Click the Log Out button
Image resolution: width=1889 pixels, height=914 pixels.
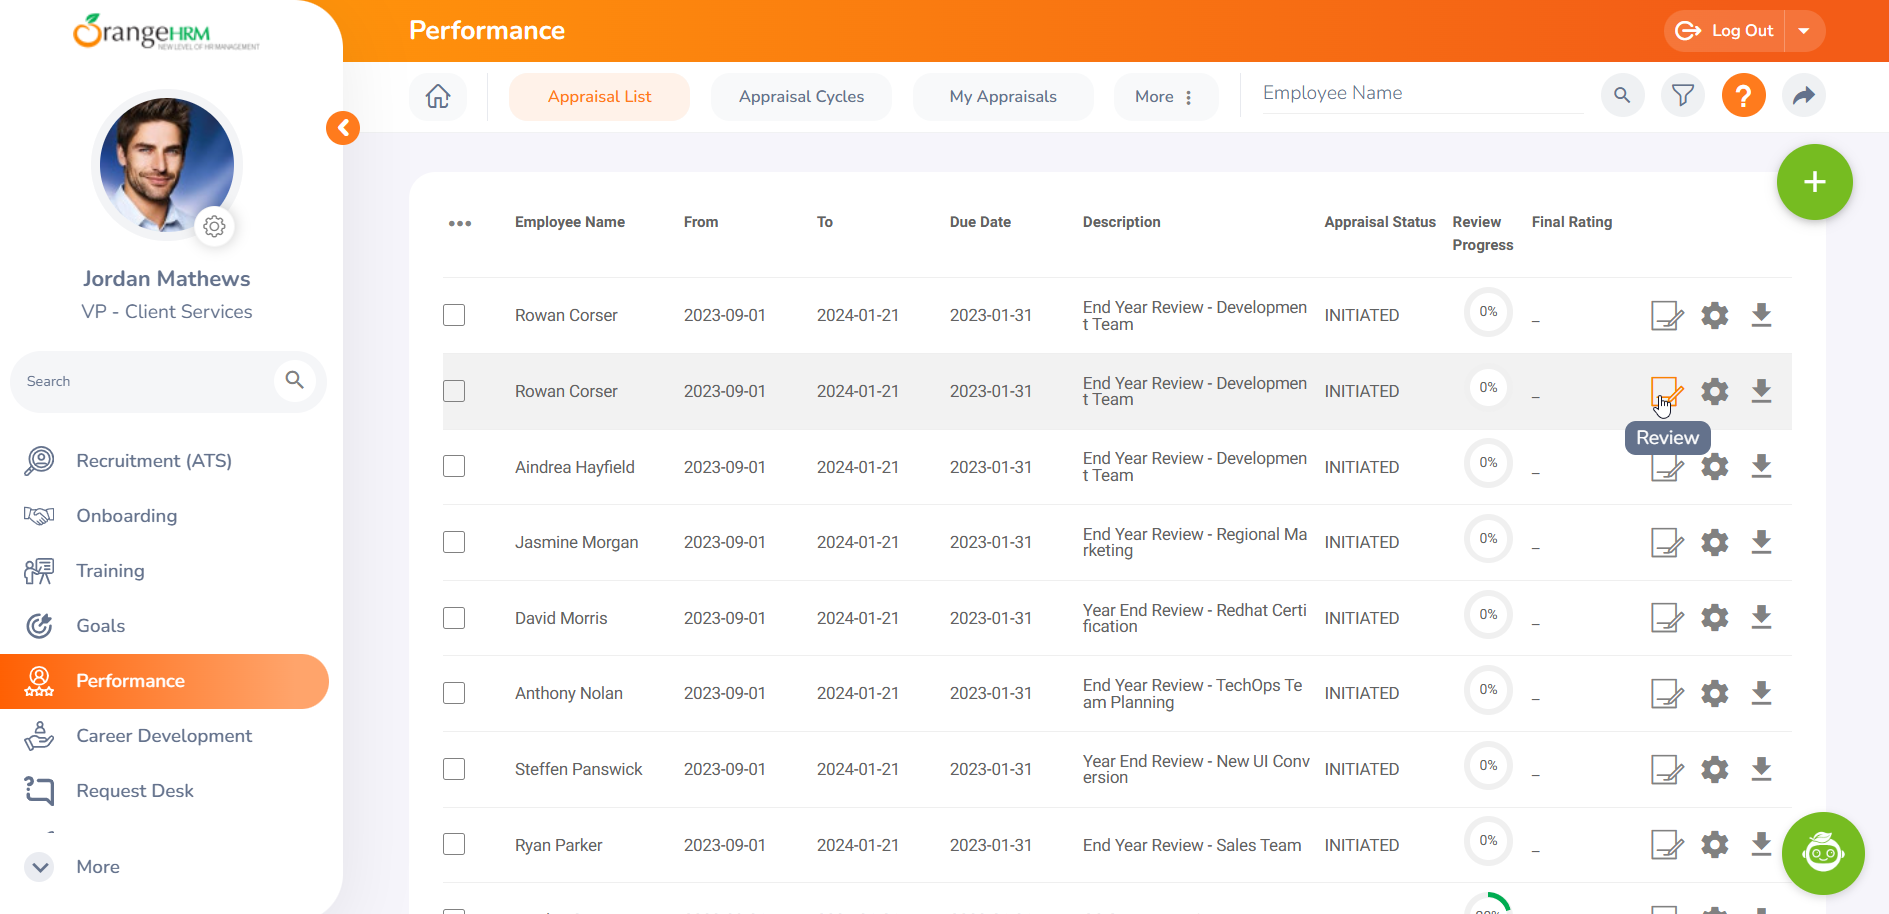click(x=1725, y=31)
